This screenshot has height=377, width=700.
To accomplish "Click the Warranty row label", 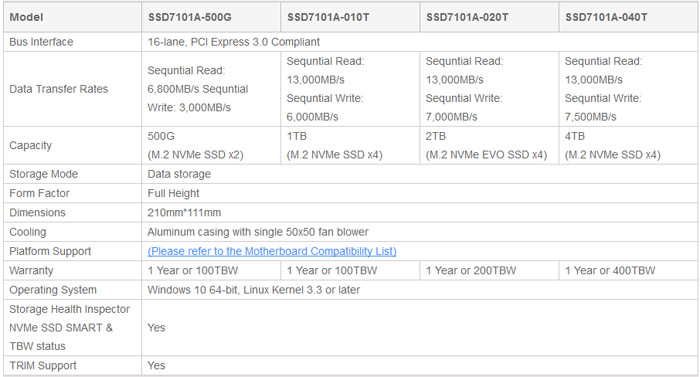I will click(x=31, y=271).
